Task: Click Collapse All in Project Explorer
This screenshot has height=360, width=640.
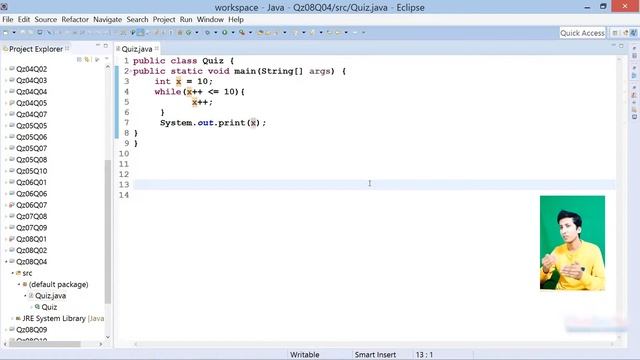Action: 79,60
